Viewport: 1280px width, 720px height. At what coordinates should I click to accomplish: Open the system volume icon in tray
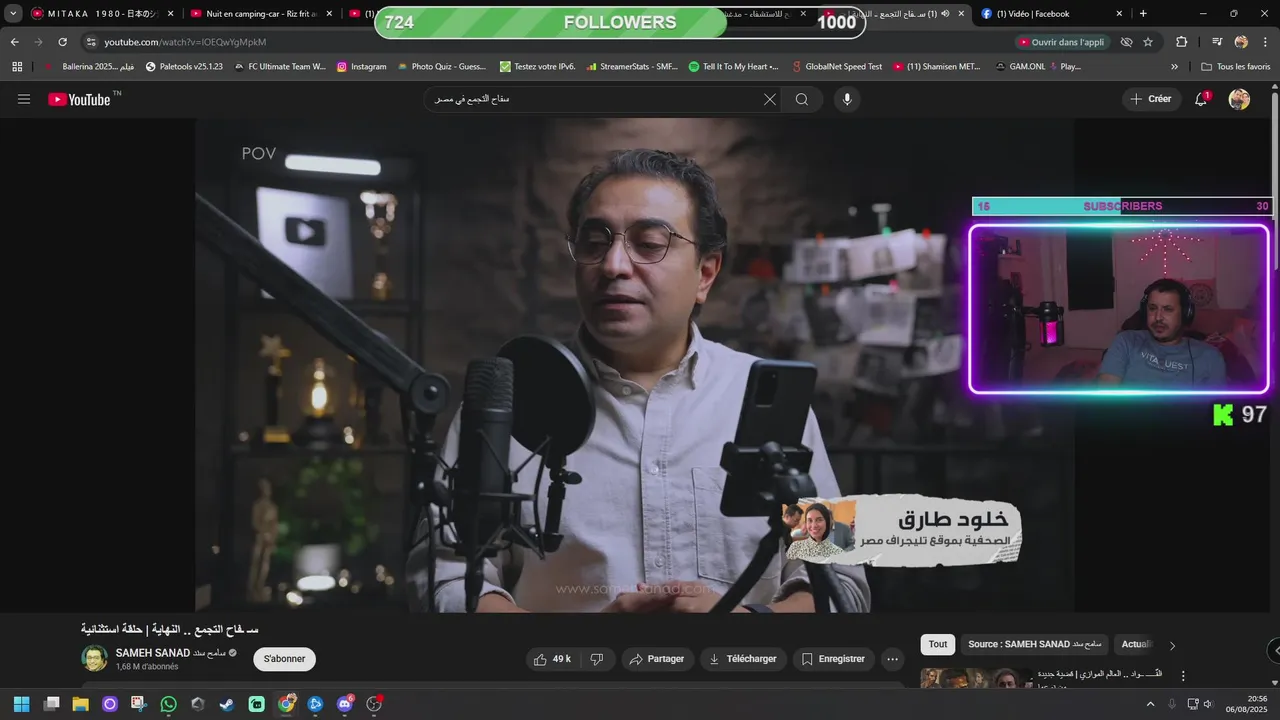(x=1208, y=704)
